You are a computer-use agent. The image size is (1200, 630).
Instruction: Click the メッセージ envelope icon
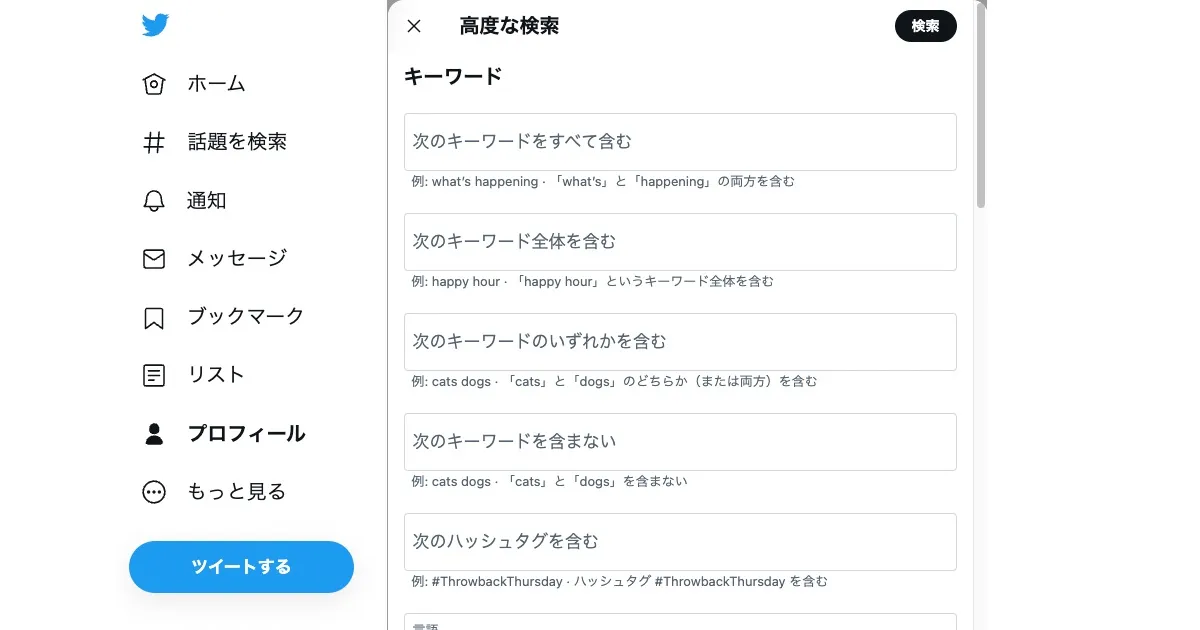(154, 259)
